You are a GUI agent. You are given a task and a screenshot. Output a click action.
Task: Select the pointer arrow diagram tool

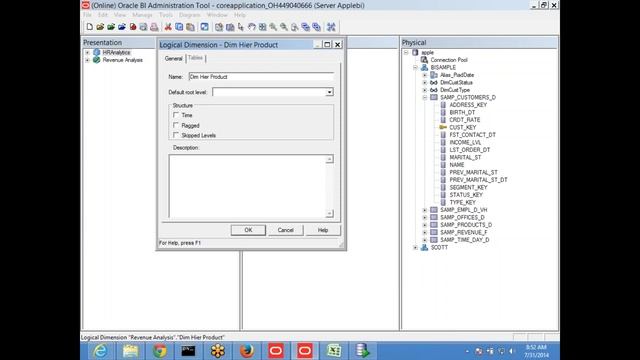241,27
